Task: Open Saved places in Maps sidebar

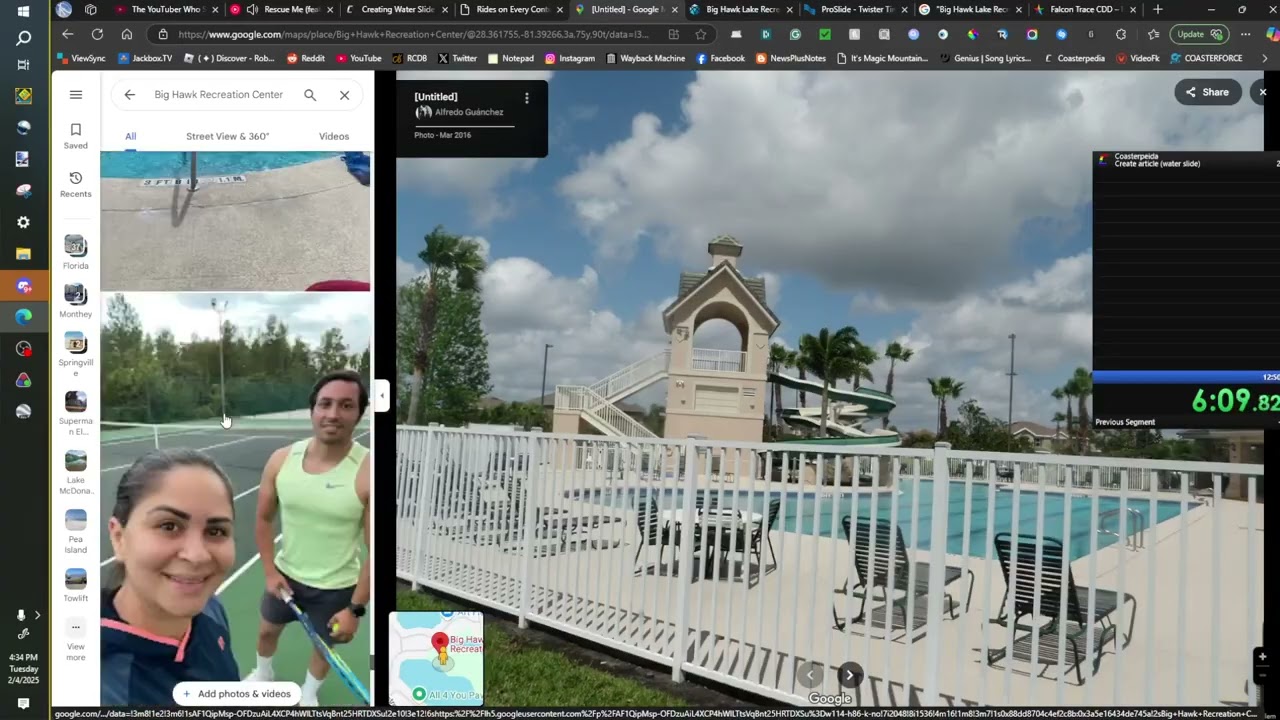Action: 76,136
